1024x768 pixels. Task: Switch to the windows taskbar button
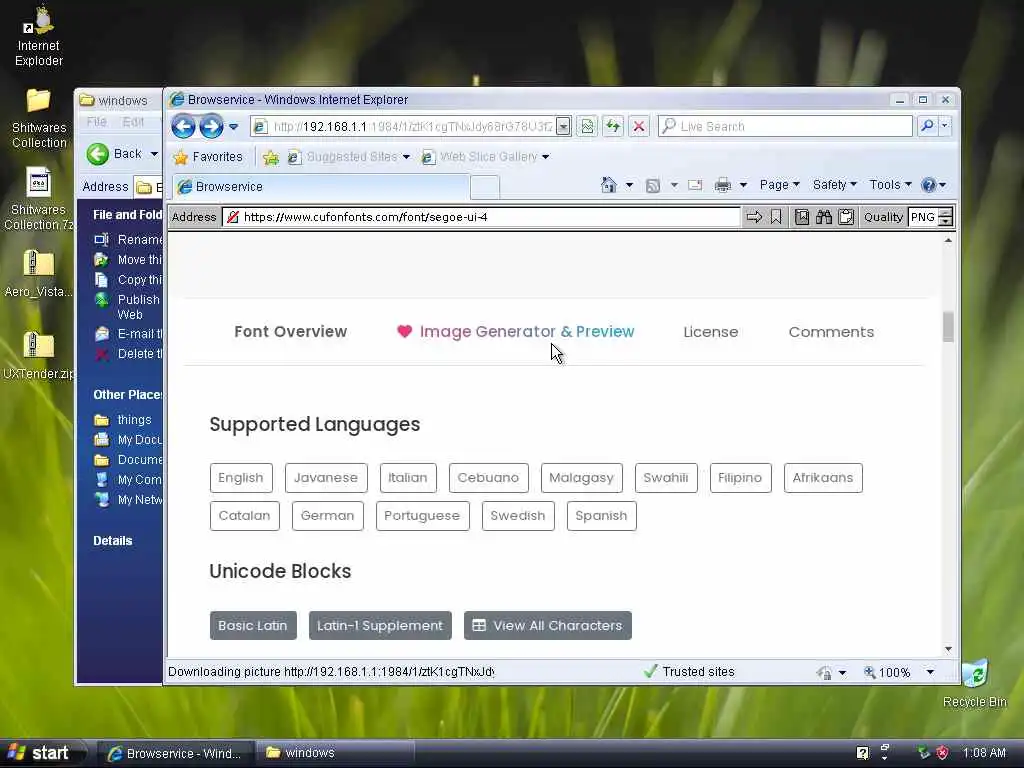click(337, 753)
